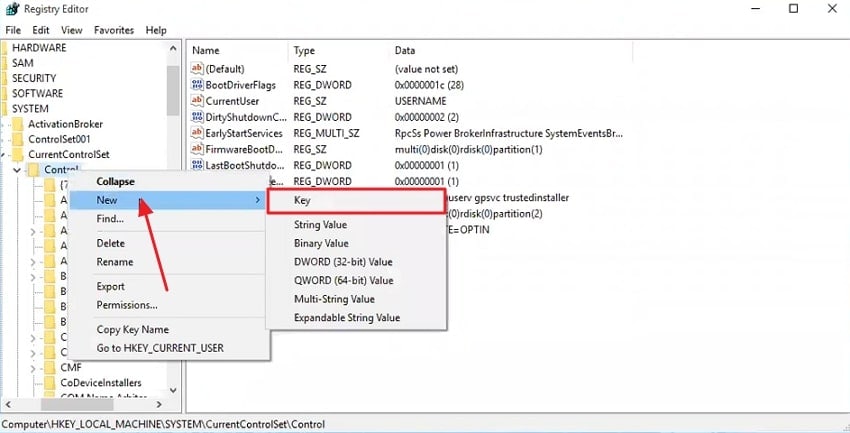Select the ActivationBroker key

click(x=66, y=124)
